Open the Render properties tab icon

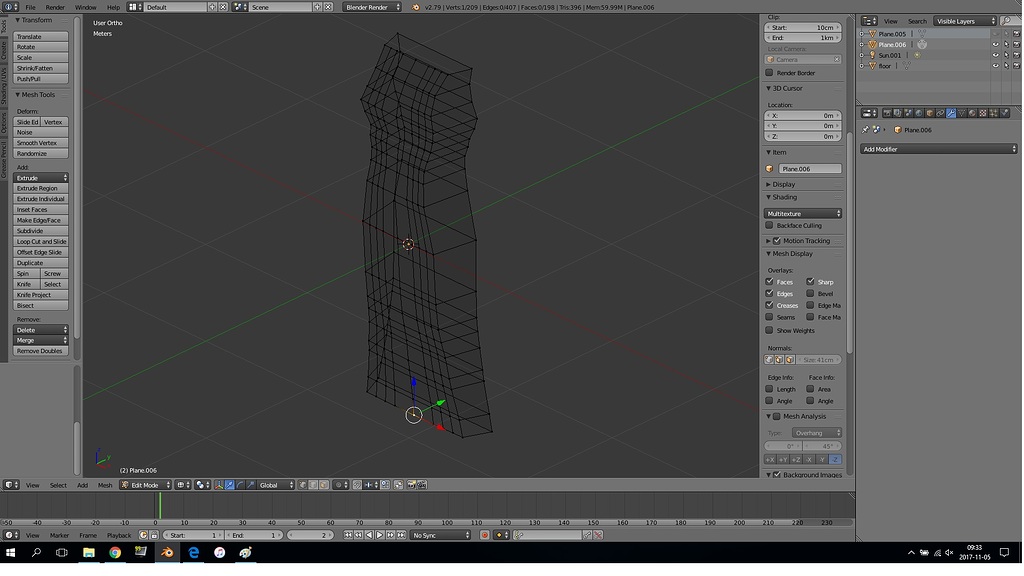point(887,113)
